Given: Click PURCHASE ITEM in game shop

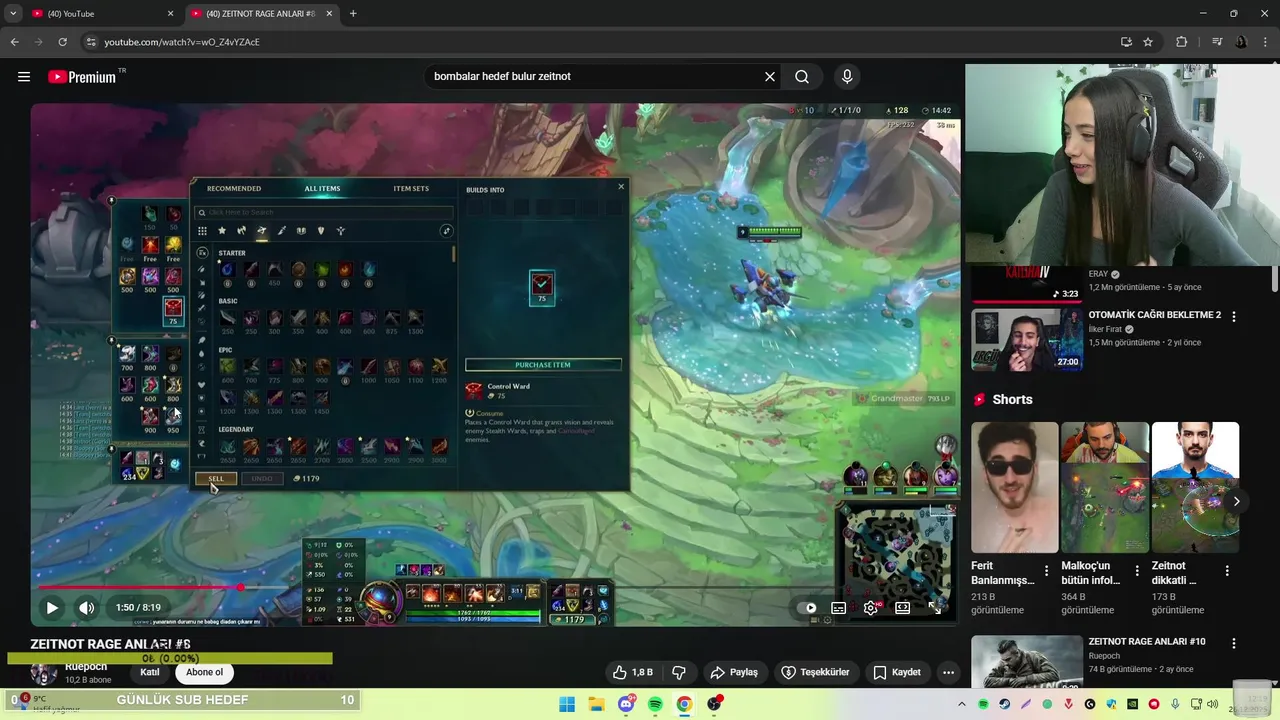Looking at the screenshot, I should [543, 365].
